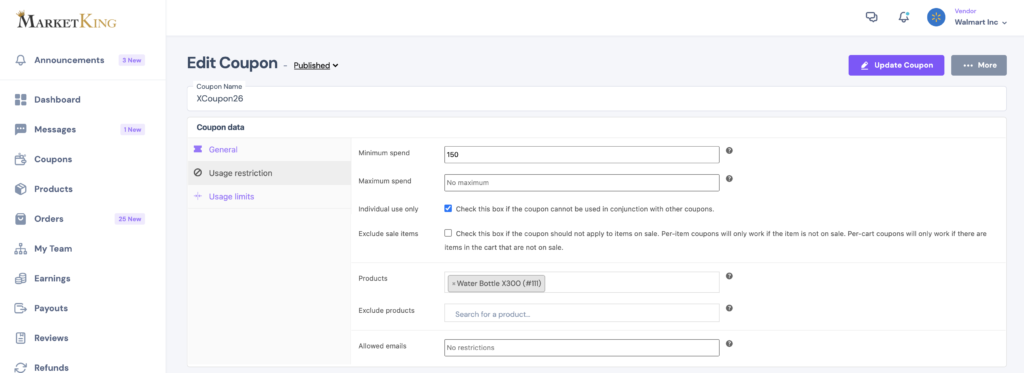1024x373 pixels.
Task: Click the Maximum spend field
Action: click(582, 183)
